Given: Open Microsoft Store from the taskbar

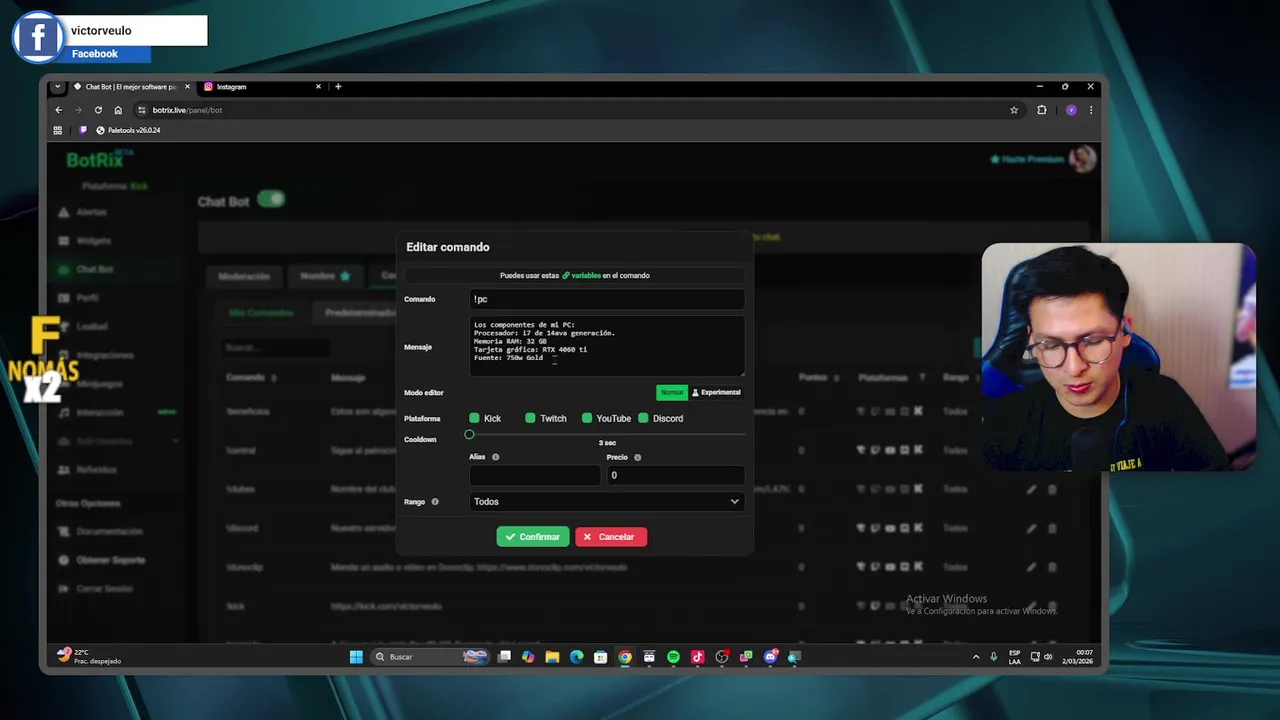Looking at the screenshot, I should tap(600, 657).
